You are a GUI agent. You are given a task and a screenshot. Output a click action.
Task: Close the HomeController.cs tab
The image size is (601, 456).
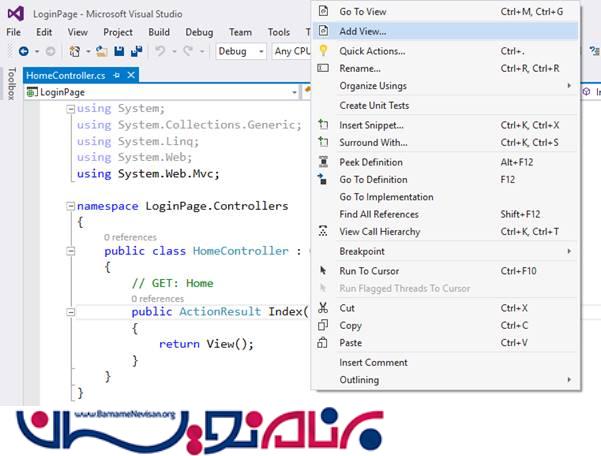[131, 75]
